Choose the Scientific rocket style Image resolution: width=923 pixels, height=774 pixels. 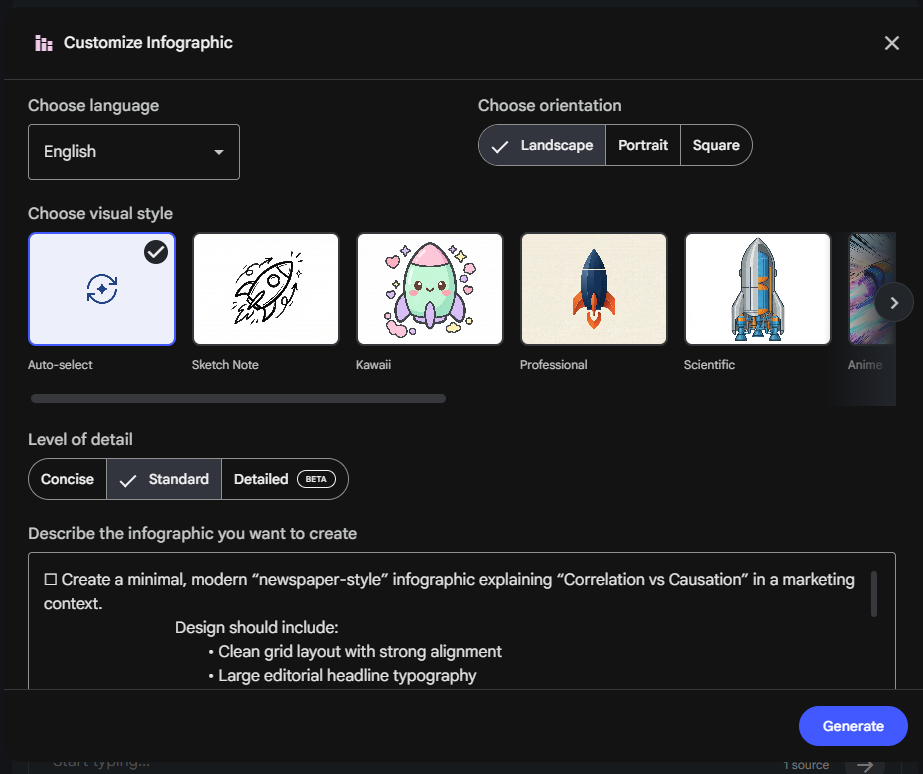pyautogui.click(x=758, y=289)
